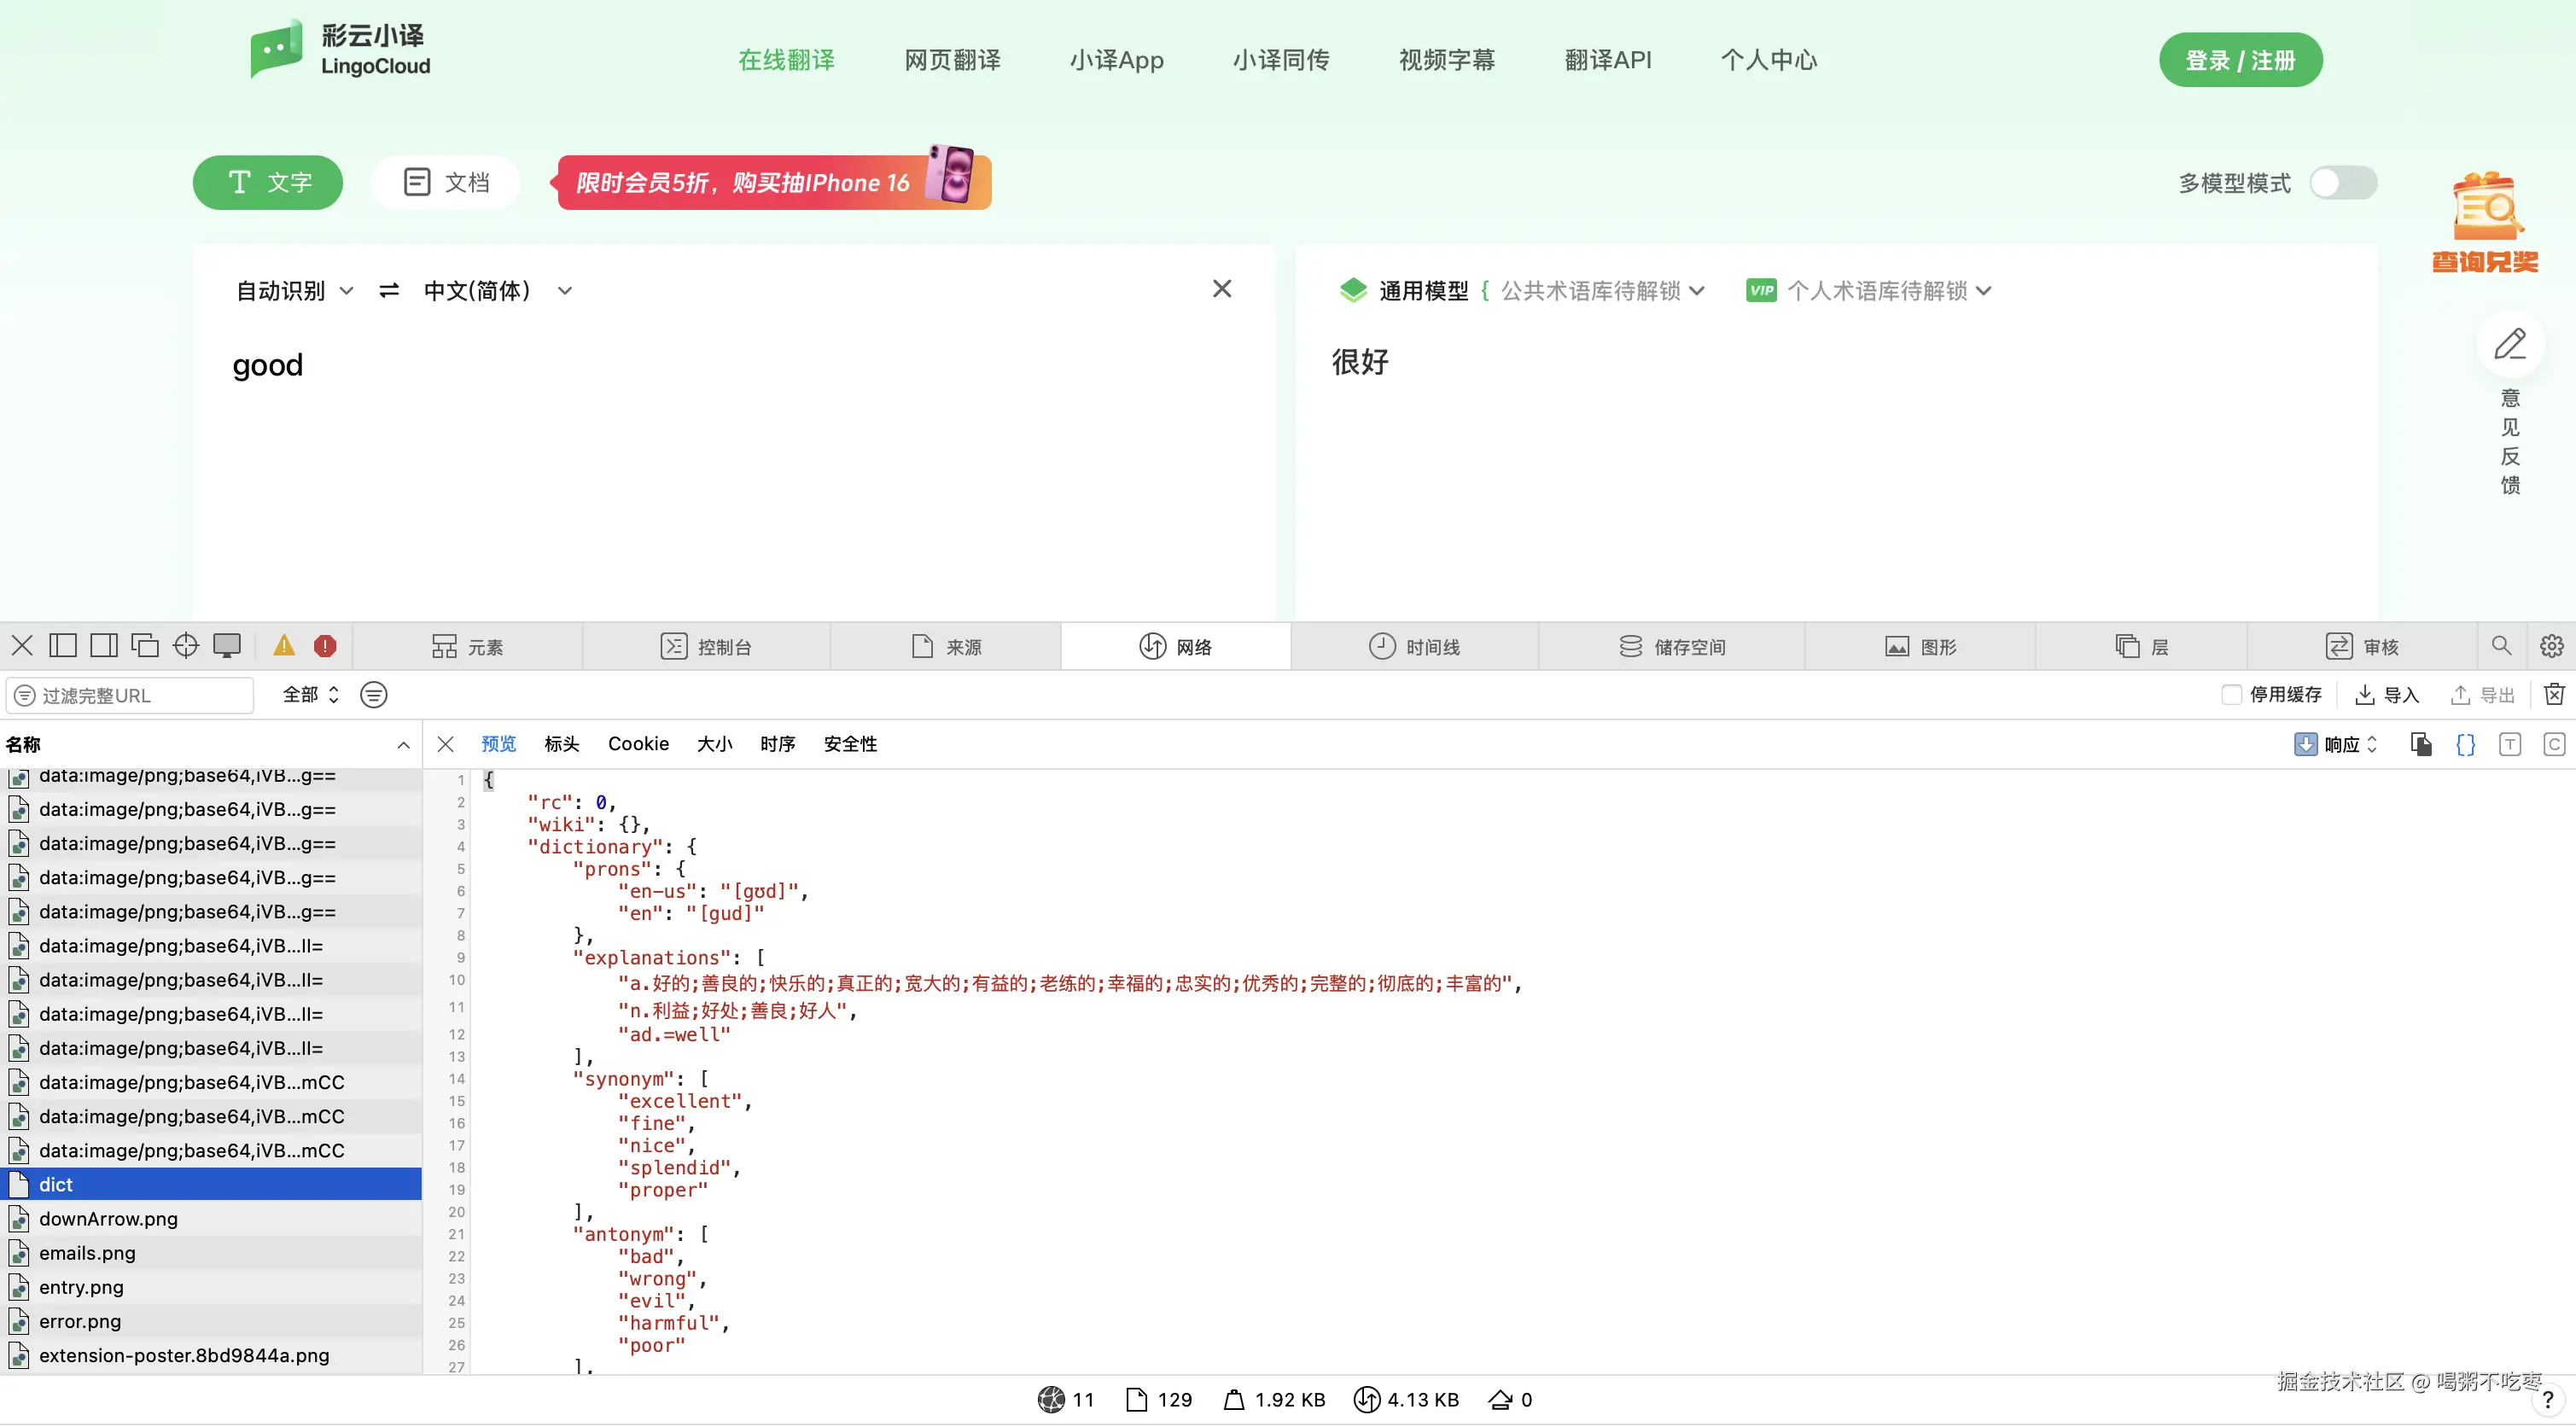Screen dimensions: 2576x1427
Task: Open the devtools settings gear
Action: point(2551,646)
